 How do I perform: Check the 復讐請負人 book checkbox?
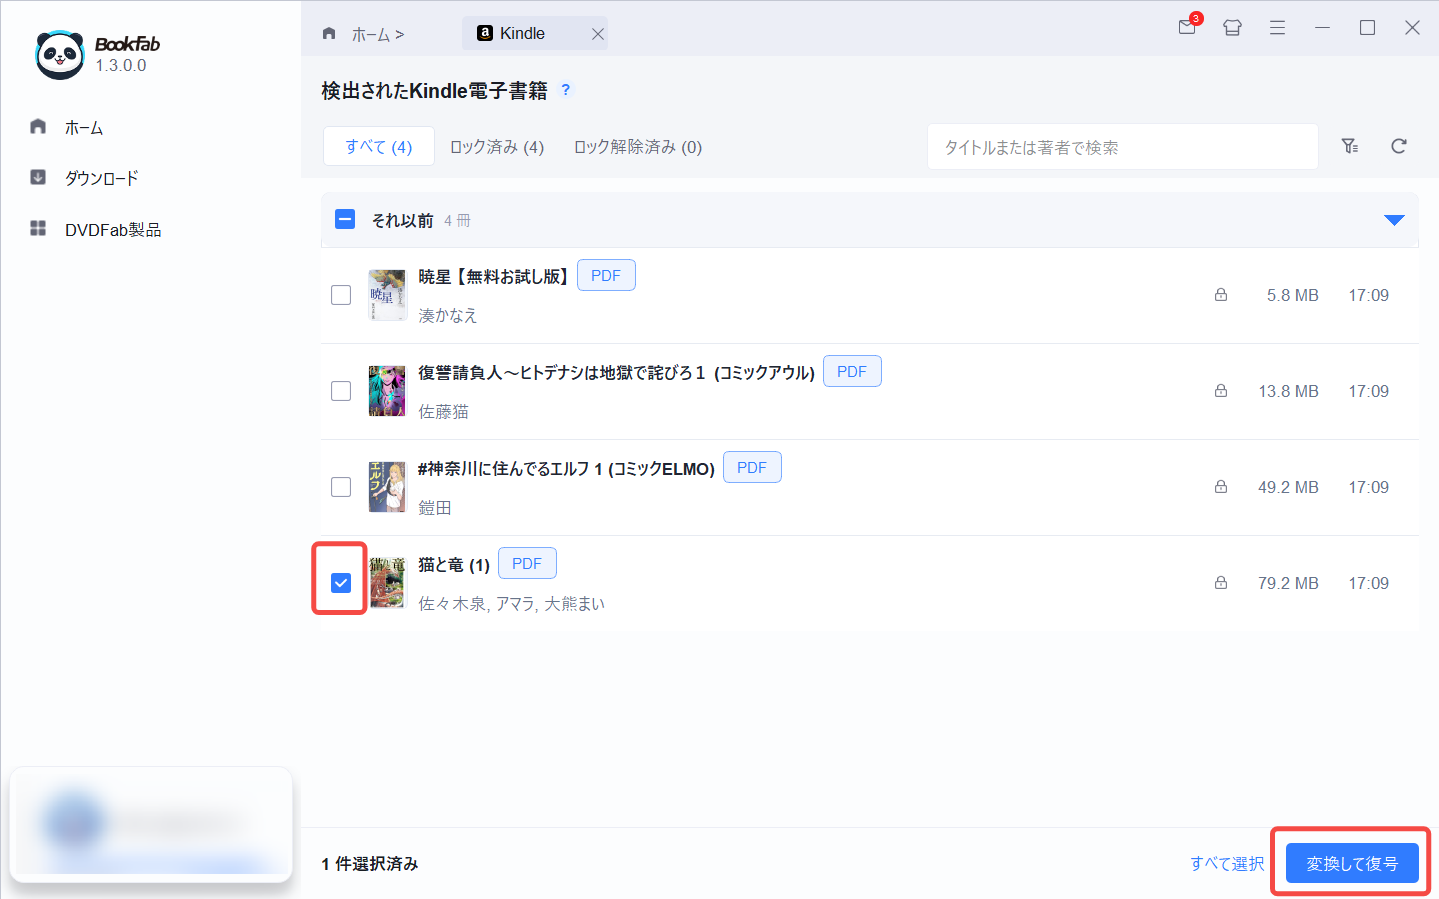[x=341, y=391]
